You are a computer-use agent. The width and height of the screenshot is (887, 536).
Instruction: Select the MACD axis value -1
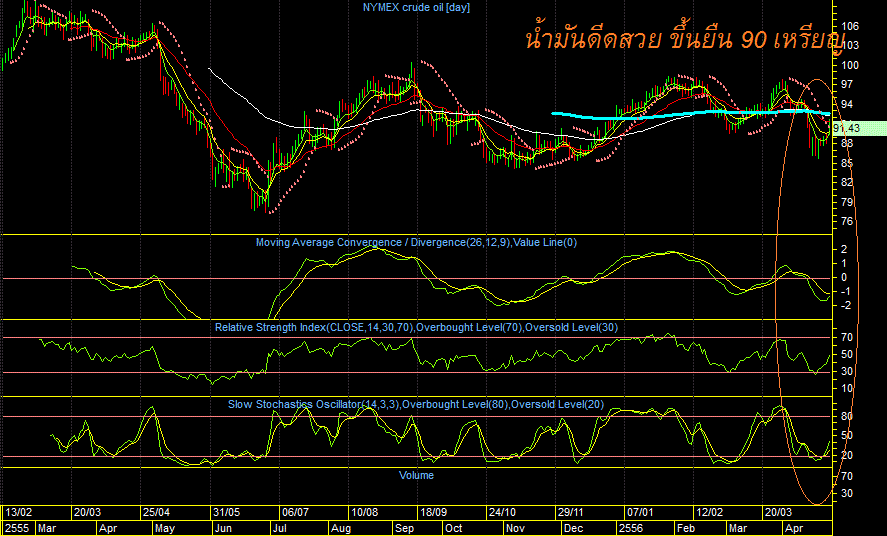[x=844, y=292]
